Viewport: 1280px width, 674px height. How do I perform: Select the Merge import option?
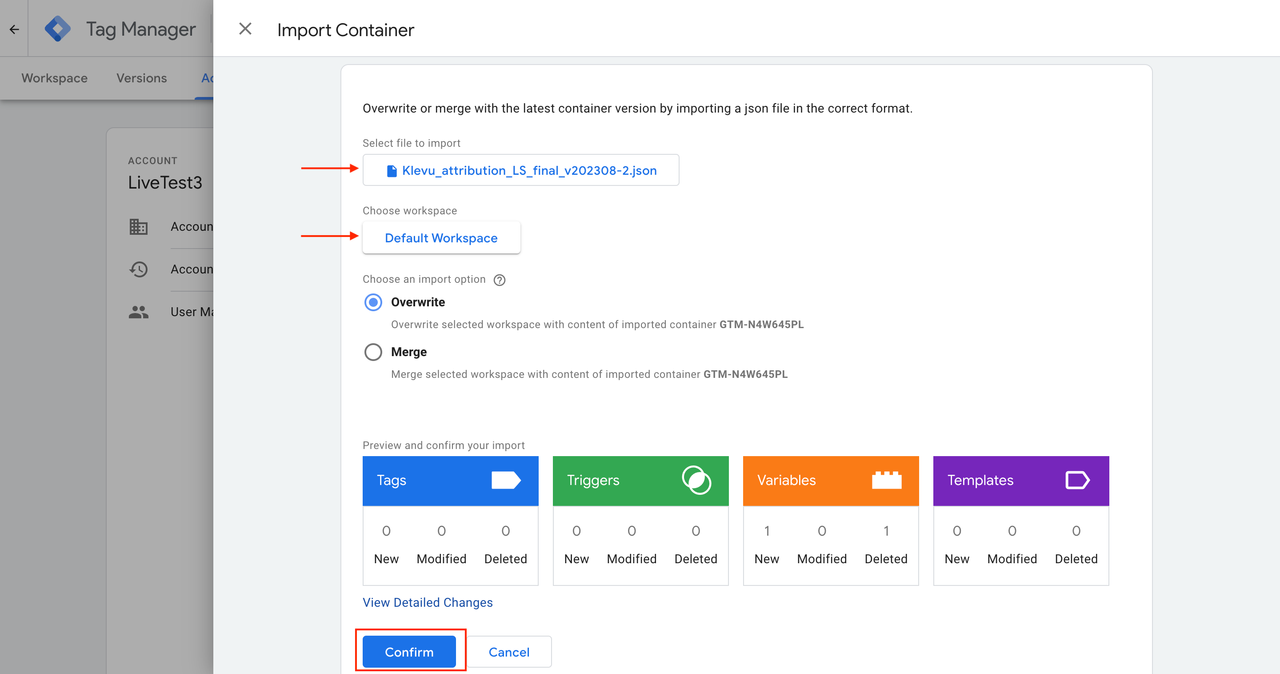373,352
